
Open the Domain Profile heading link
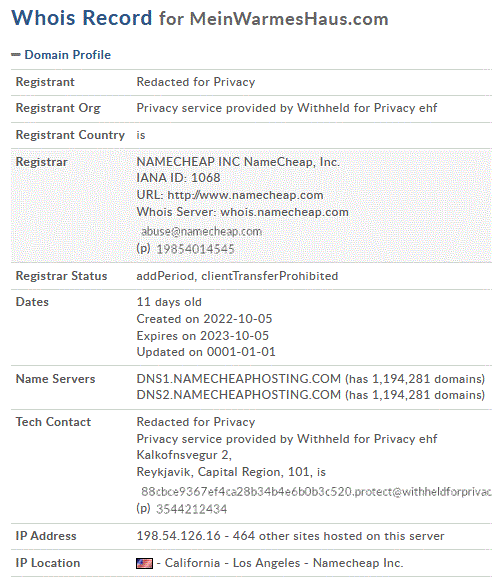point(67,55)
